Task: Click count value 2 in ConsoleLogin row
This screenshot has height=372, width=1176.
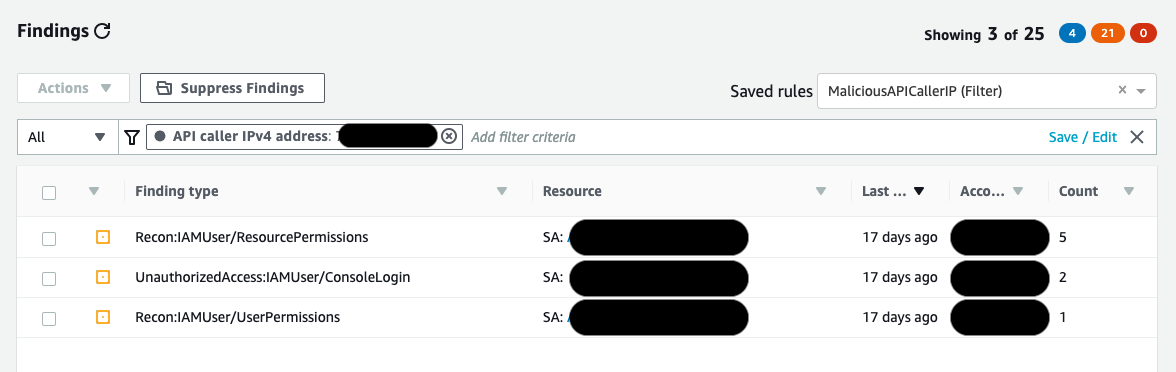Action: click(1063, 278)
